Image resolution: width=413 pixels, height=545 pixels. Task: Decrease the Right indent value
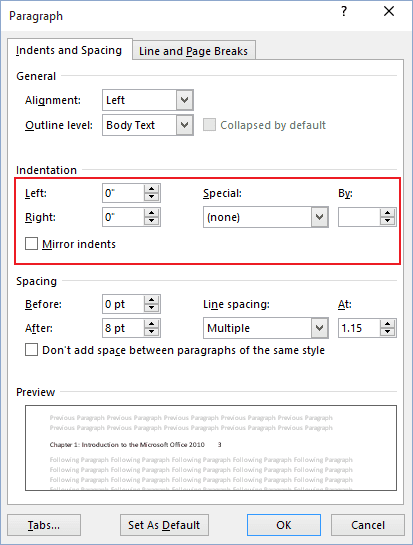point(152,221)
